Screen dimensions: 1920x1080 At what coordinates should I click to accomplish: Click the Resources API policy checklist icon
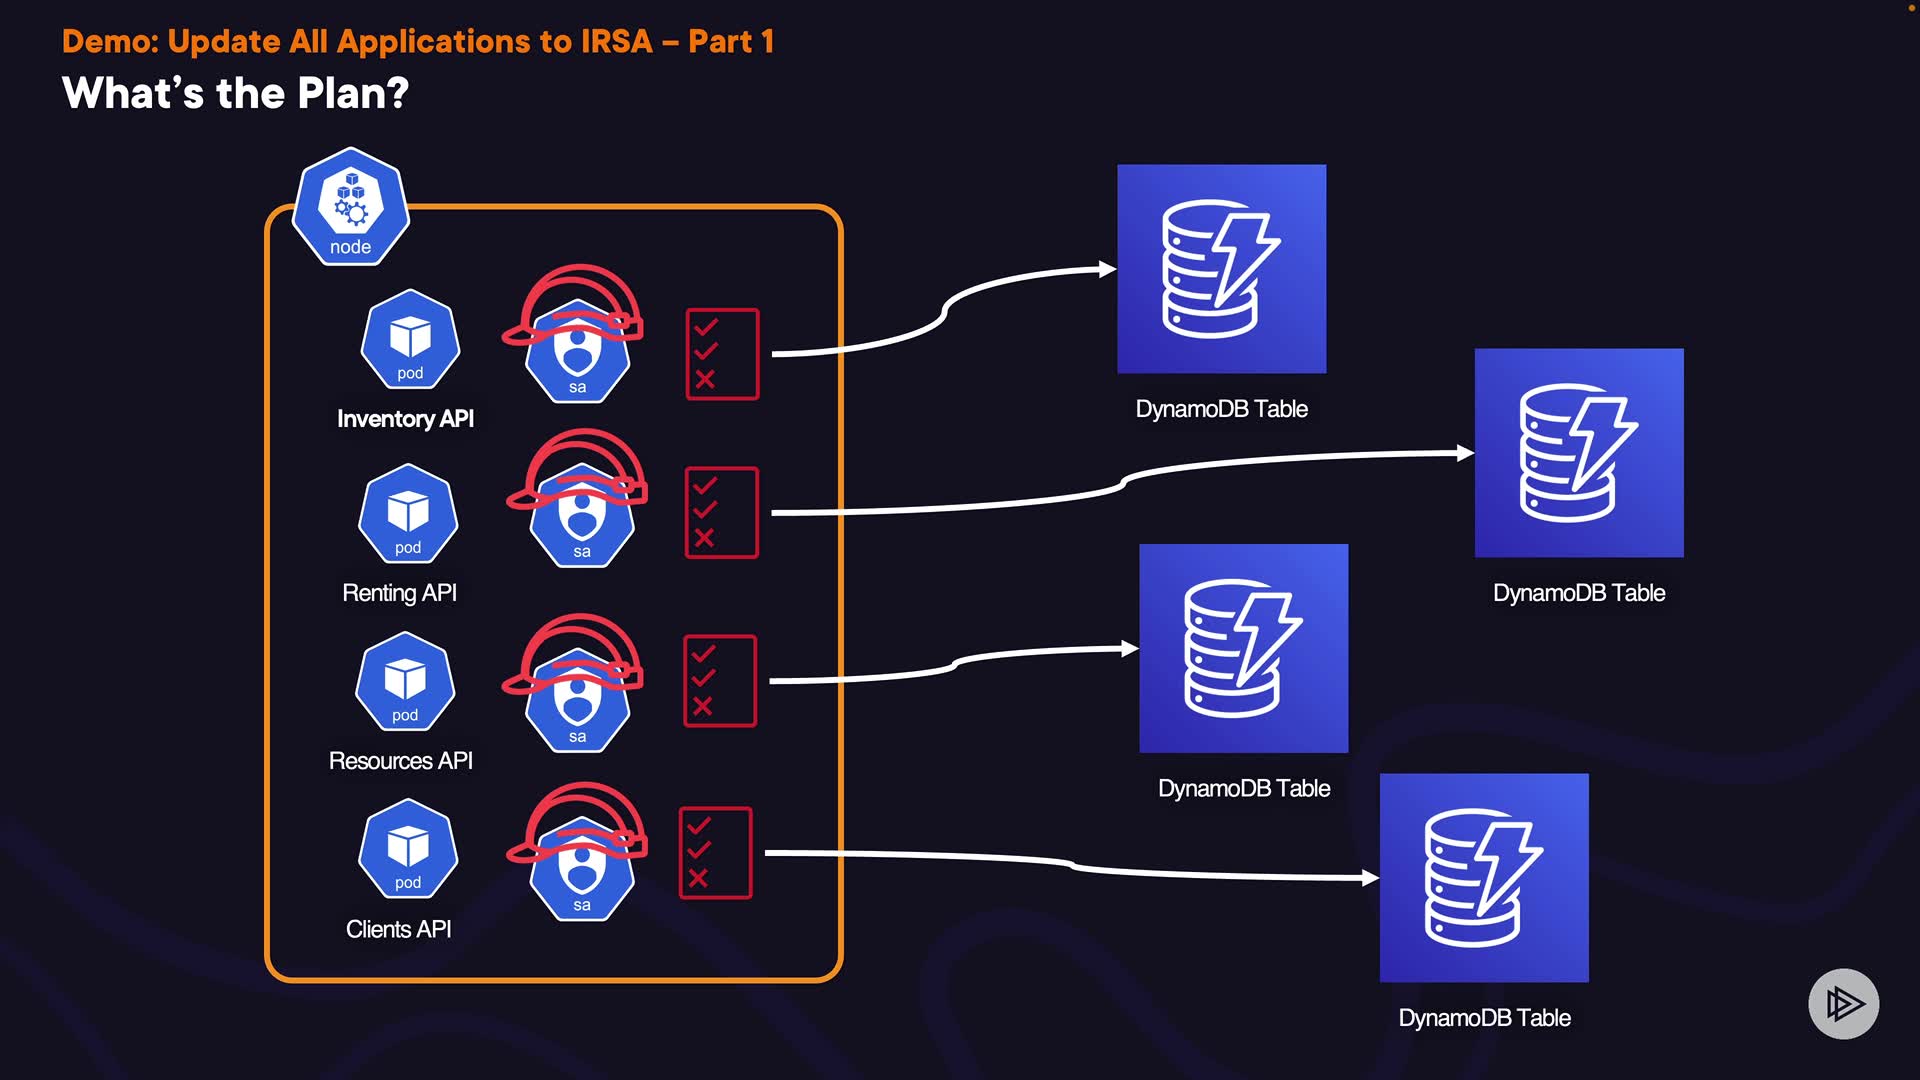tap(719, 681)
